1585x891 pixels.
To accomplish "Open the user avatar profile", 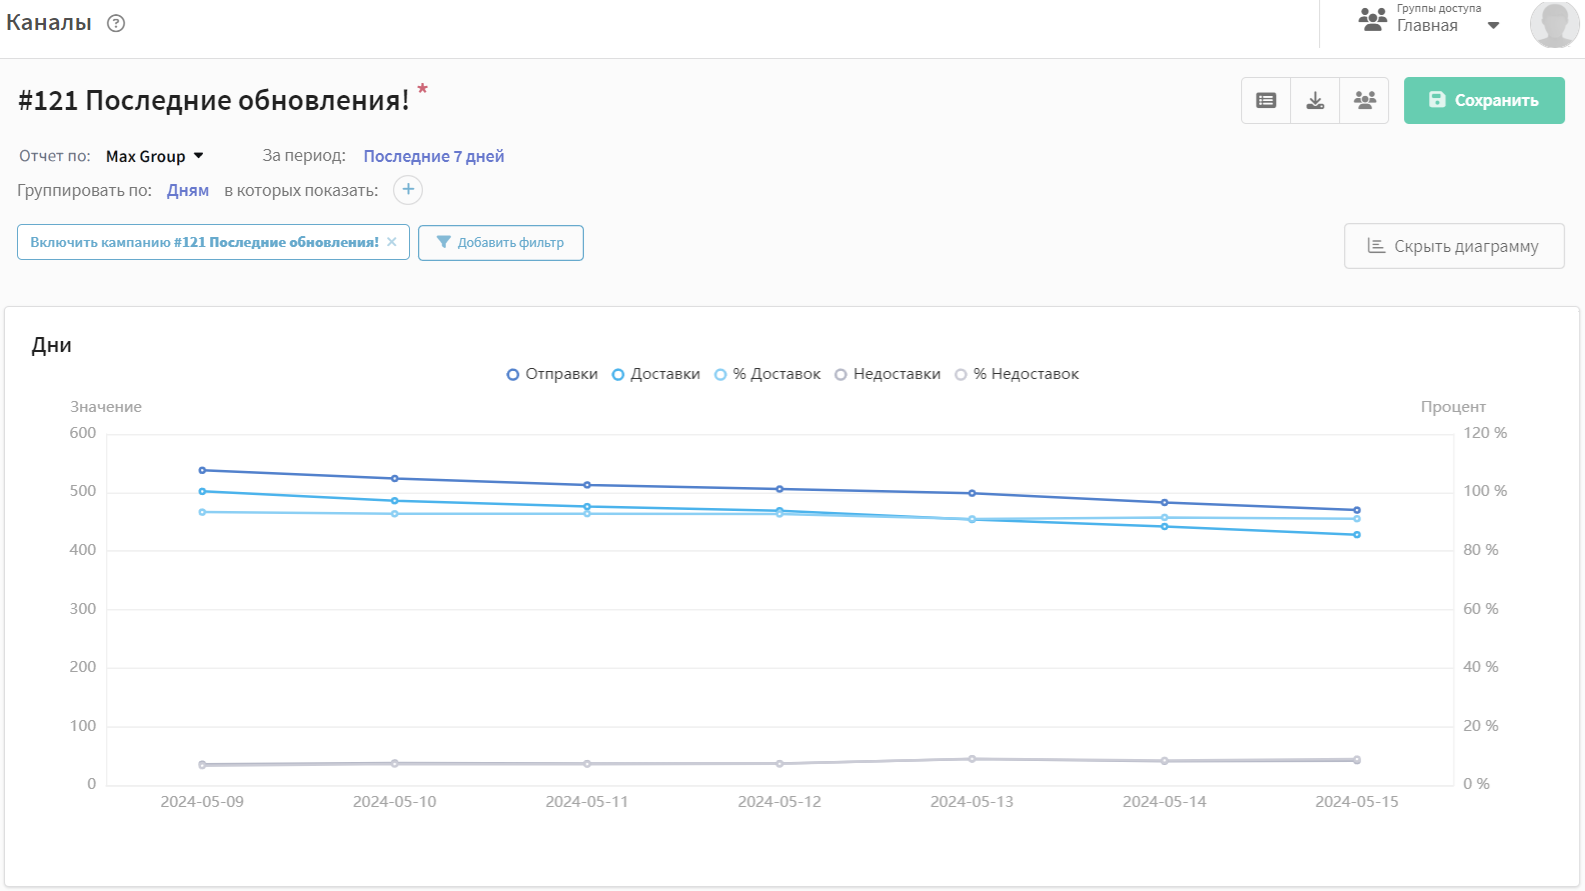I will click(x=1554, y=24).
